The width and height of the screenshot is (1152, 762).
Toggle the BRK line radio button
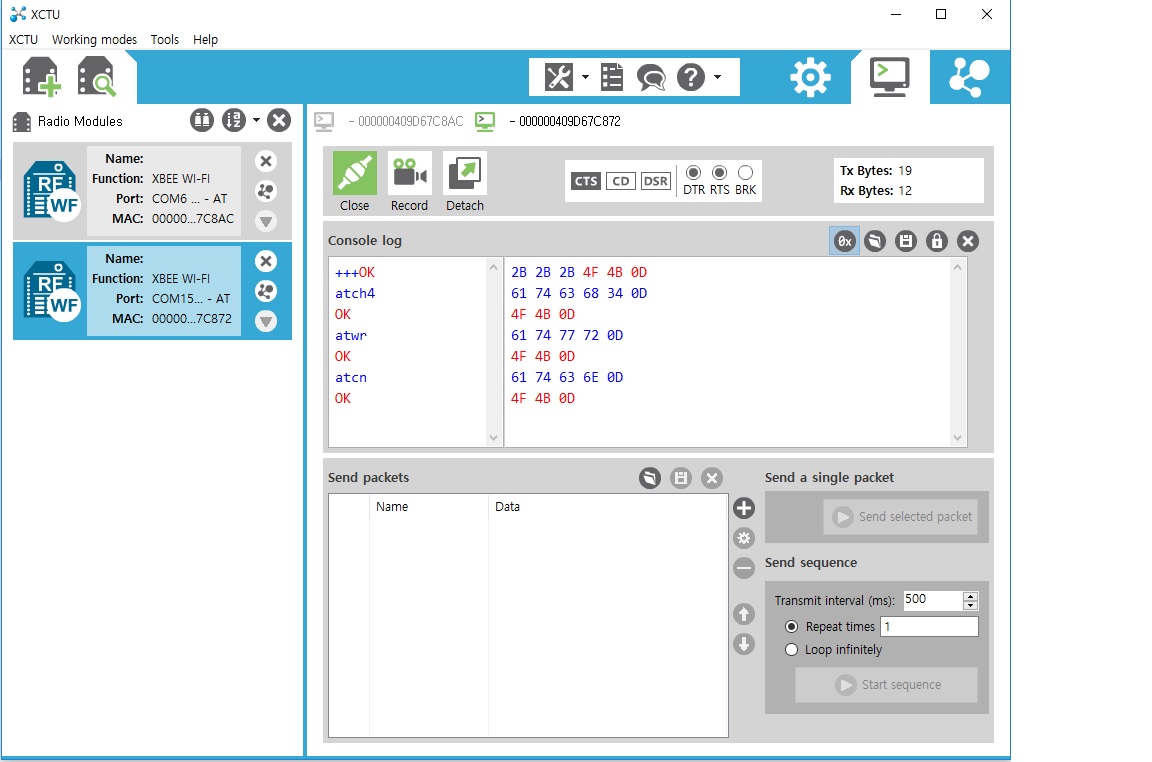click(746, 173)
